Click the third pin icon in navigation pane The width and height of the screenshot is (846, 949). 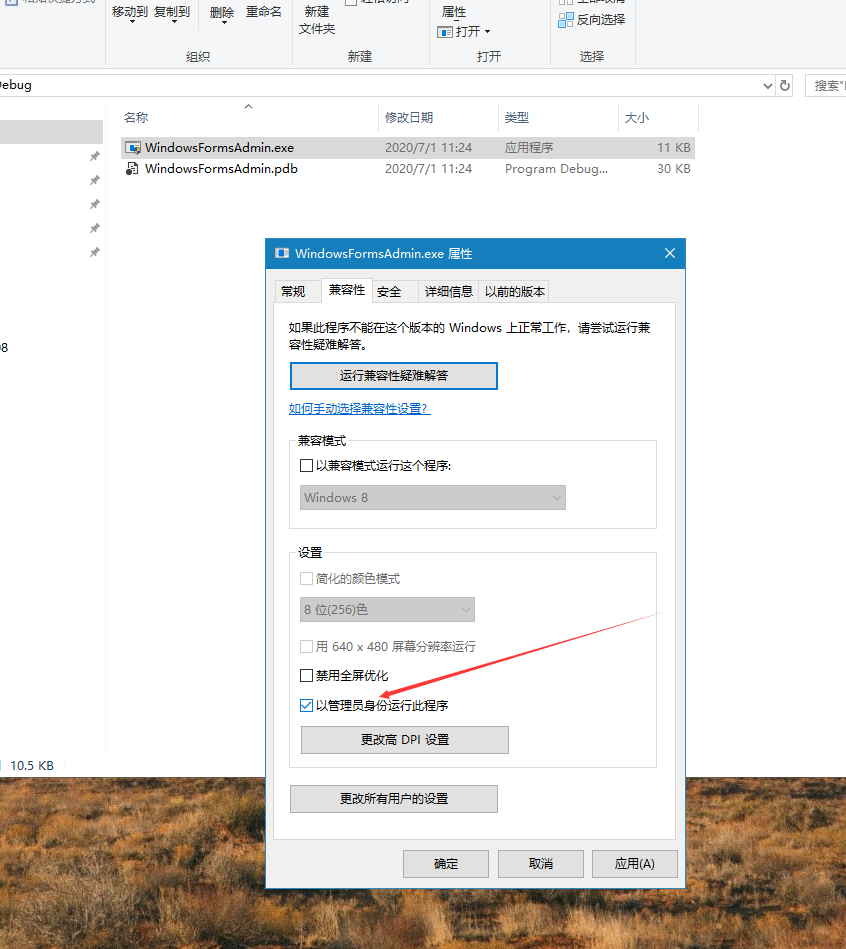94,204
